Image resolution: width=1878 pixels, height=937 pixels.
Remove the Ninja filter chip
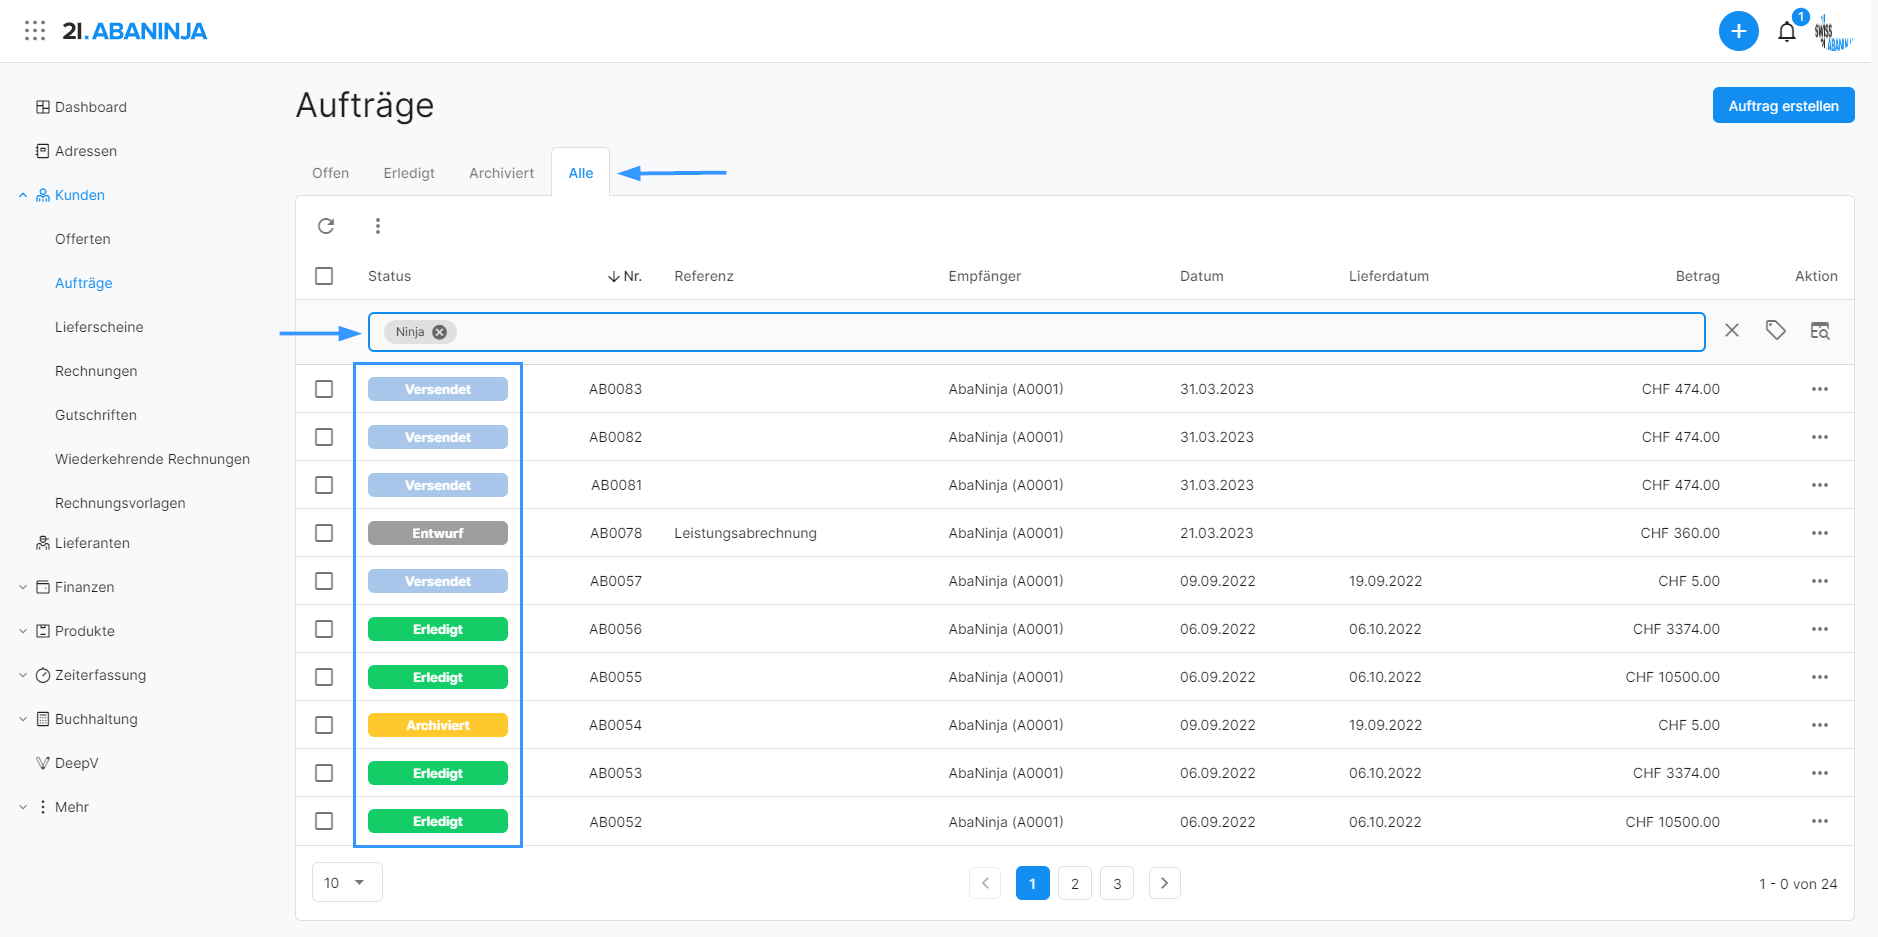[x=439, y=332]
